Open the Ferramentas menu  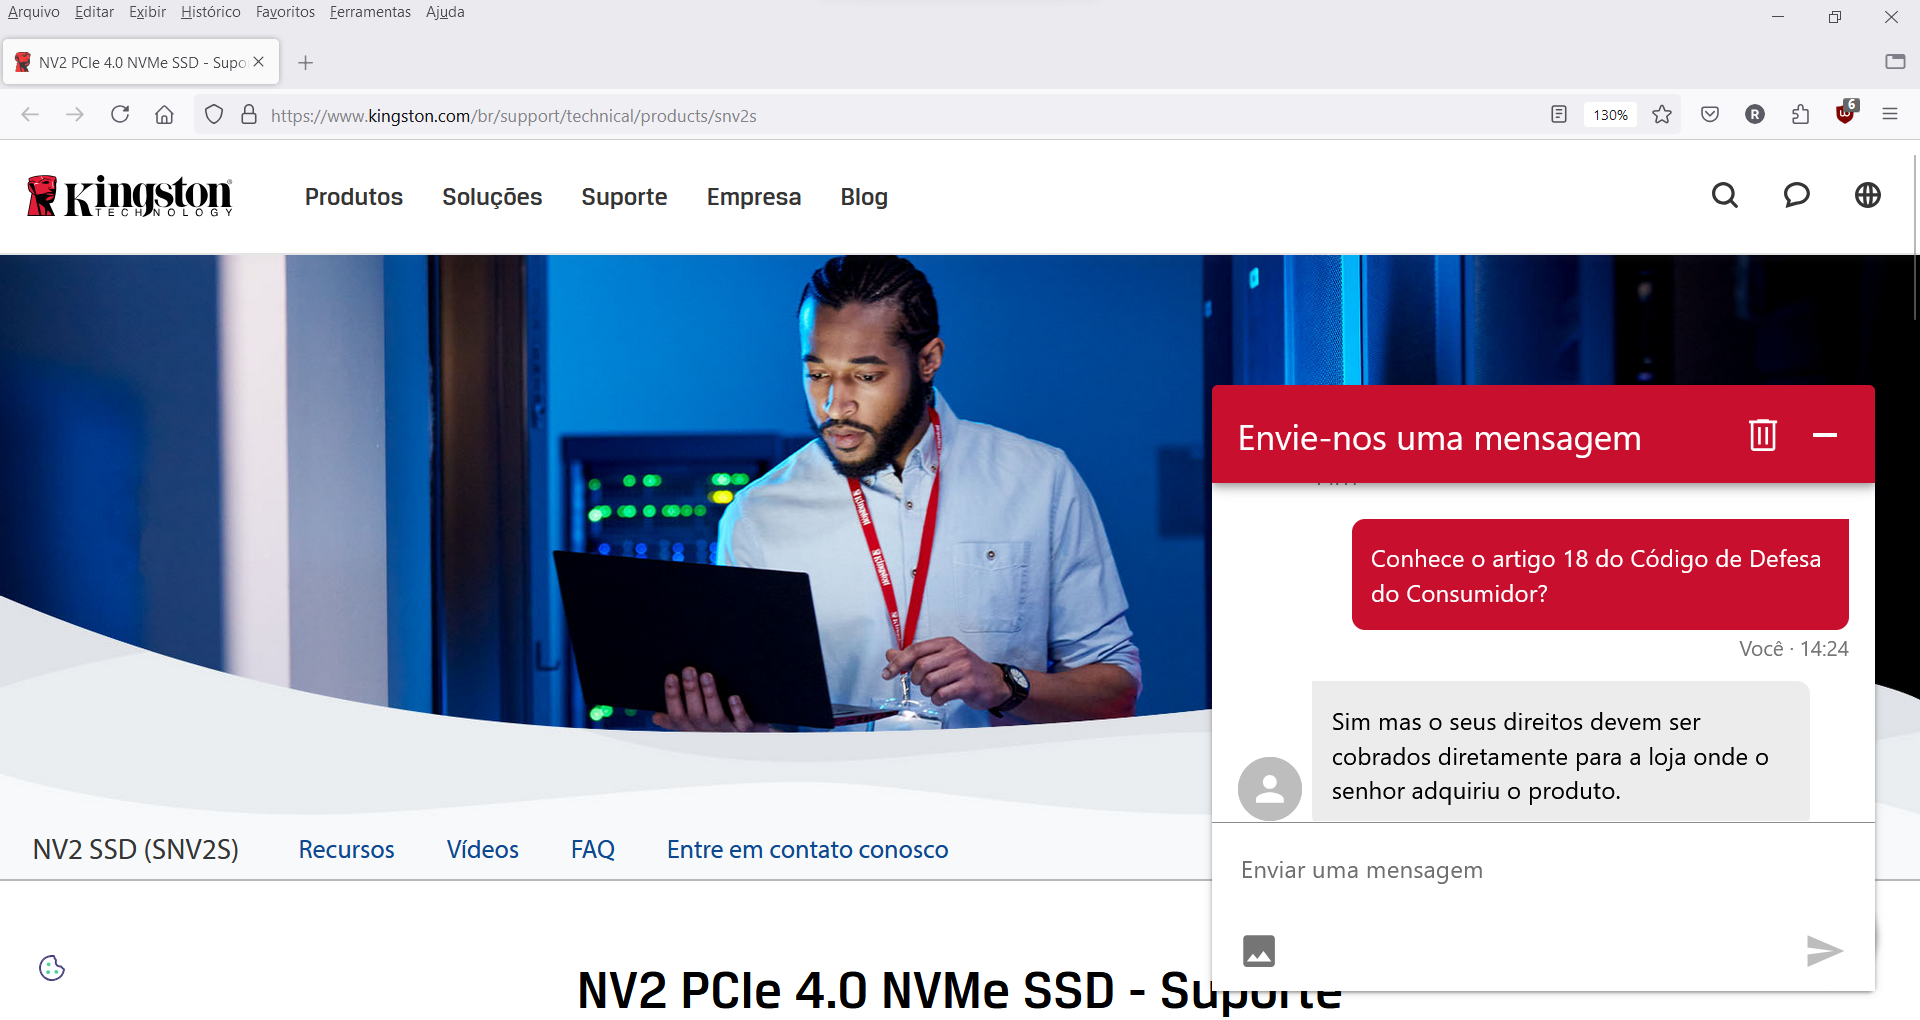tap(370, 12)
